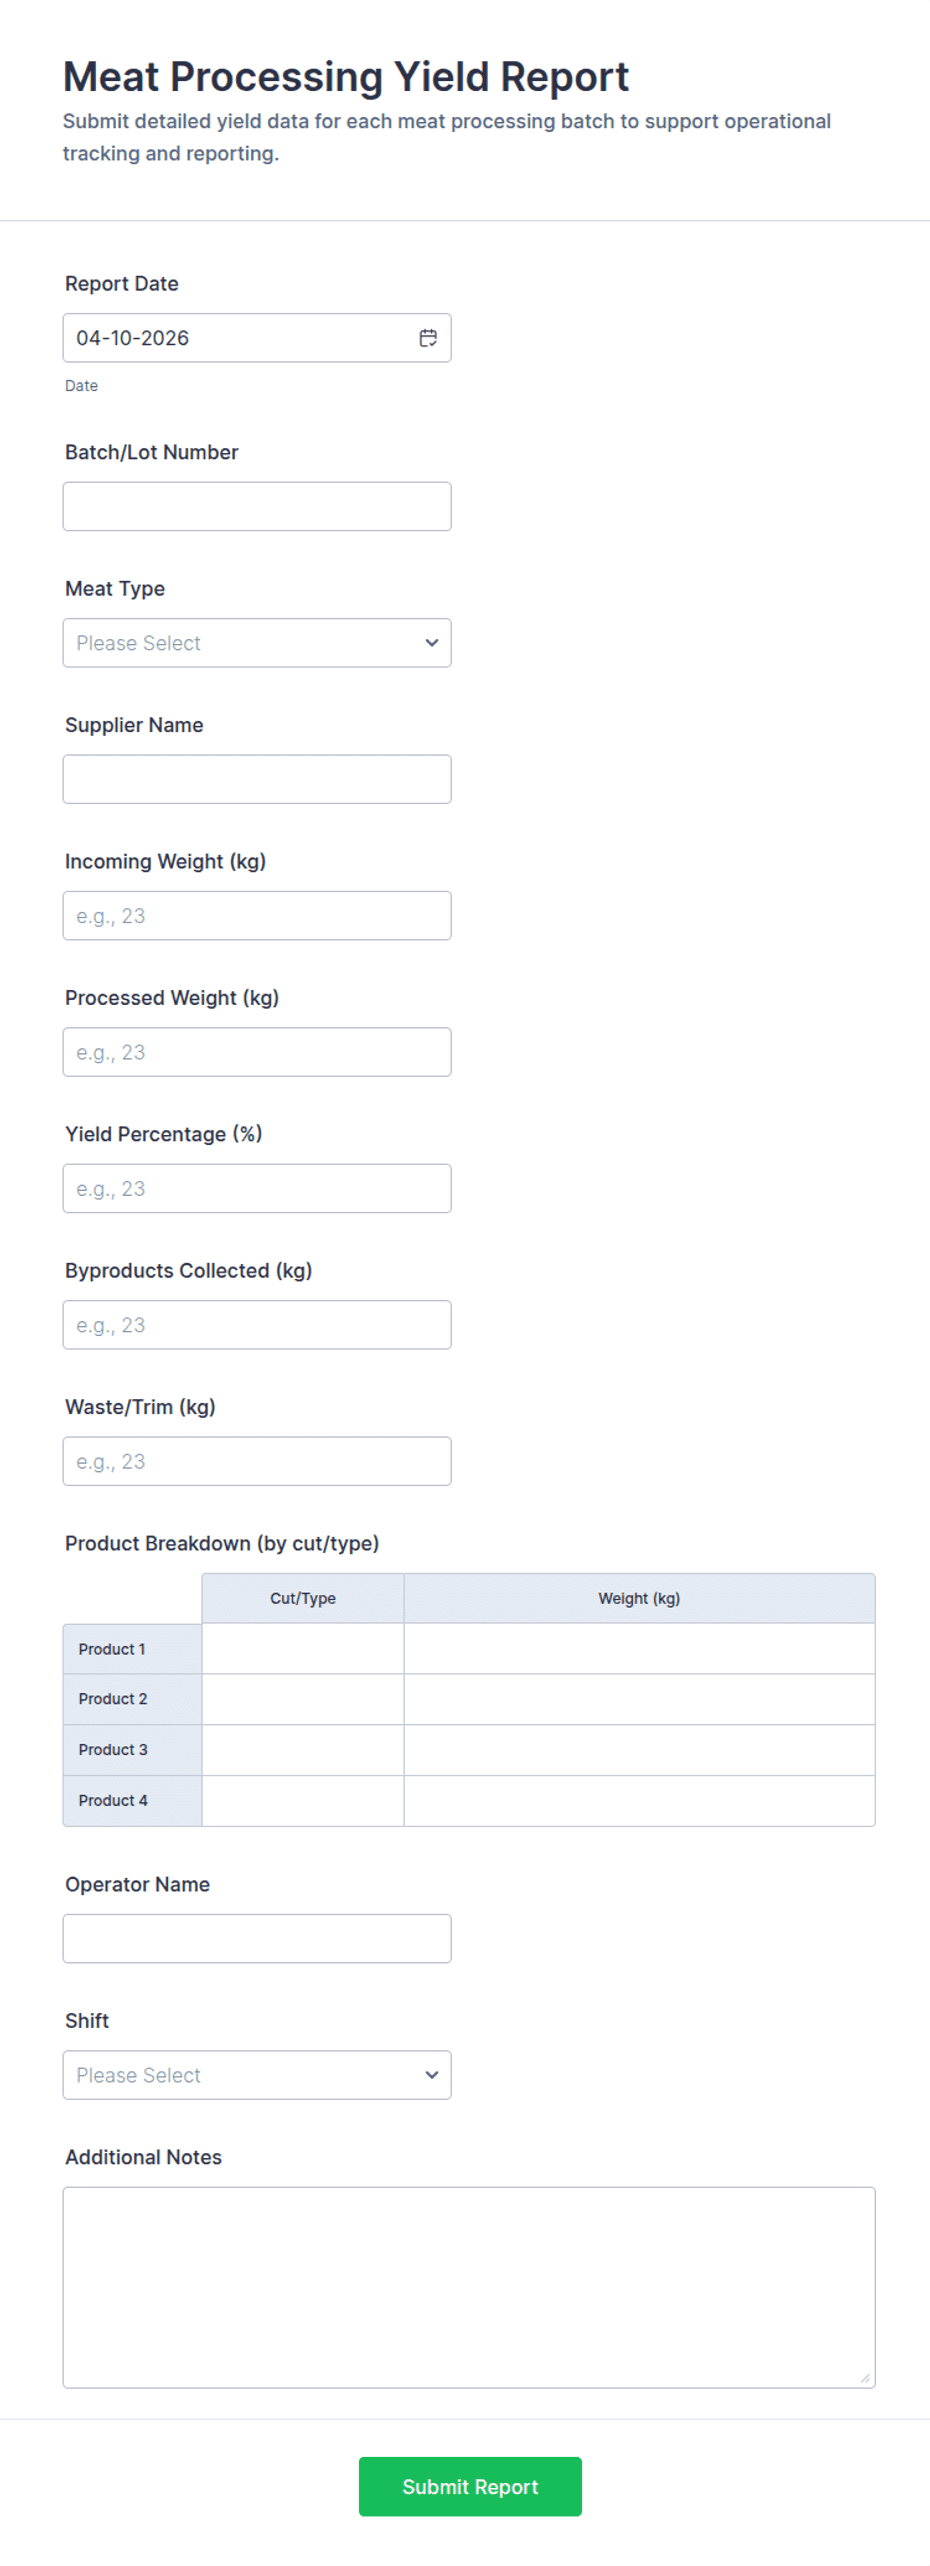Image resolution: width=930 pixels, height=2566 pixels.
Task: Expand the Meat Type chevron arrow
Action: pos(431,643)
